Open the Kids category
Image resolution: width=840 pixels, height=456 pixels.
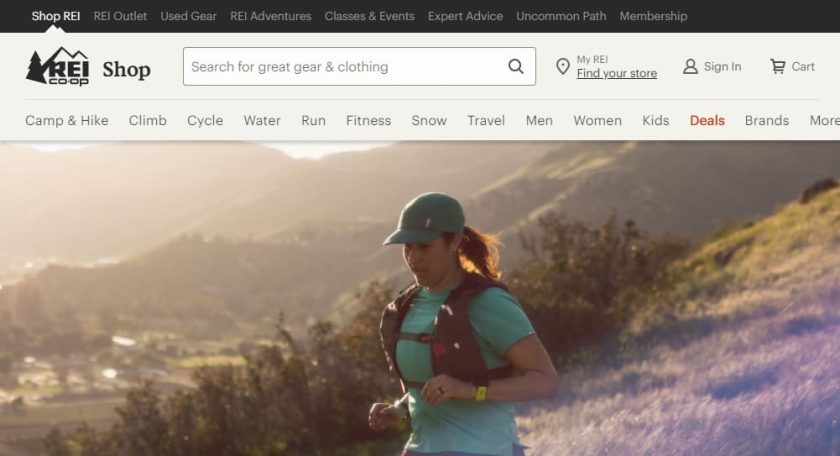(x=656, y=121)
